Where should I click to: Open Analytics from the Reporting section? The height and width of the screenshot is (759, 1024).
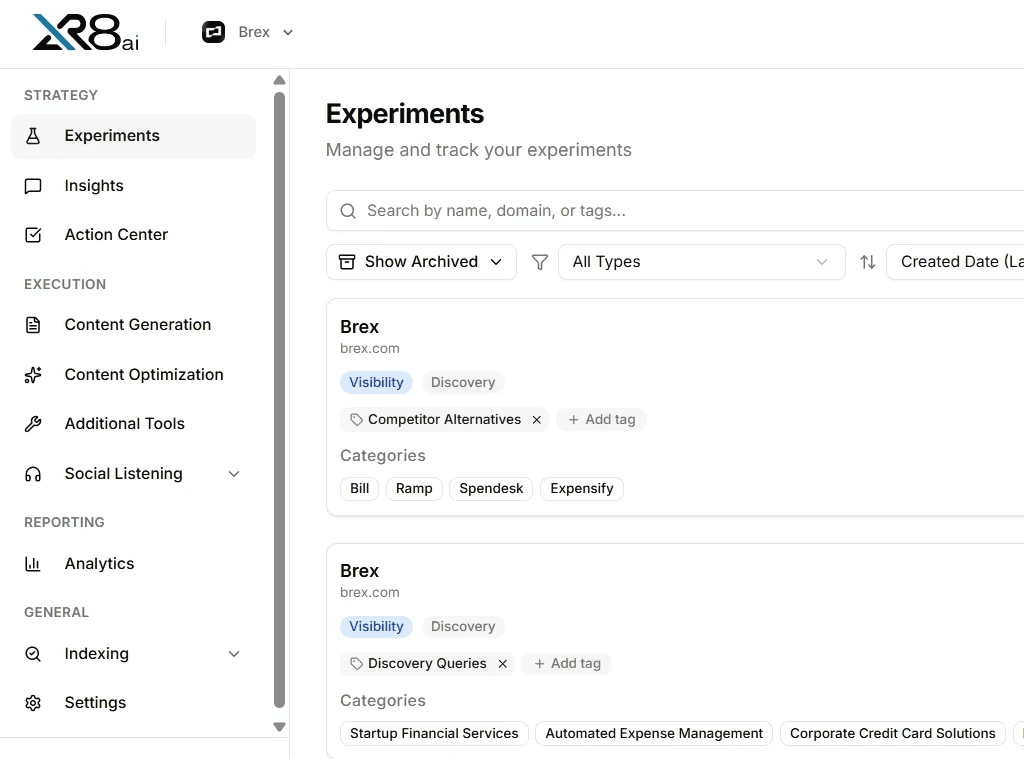point(99,563)
